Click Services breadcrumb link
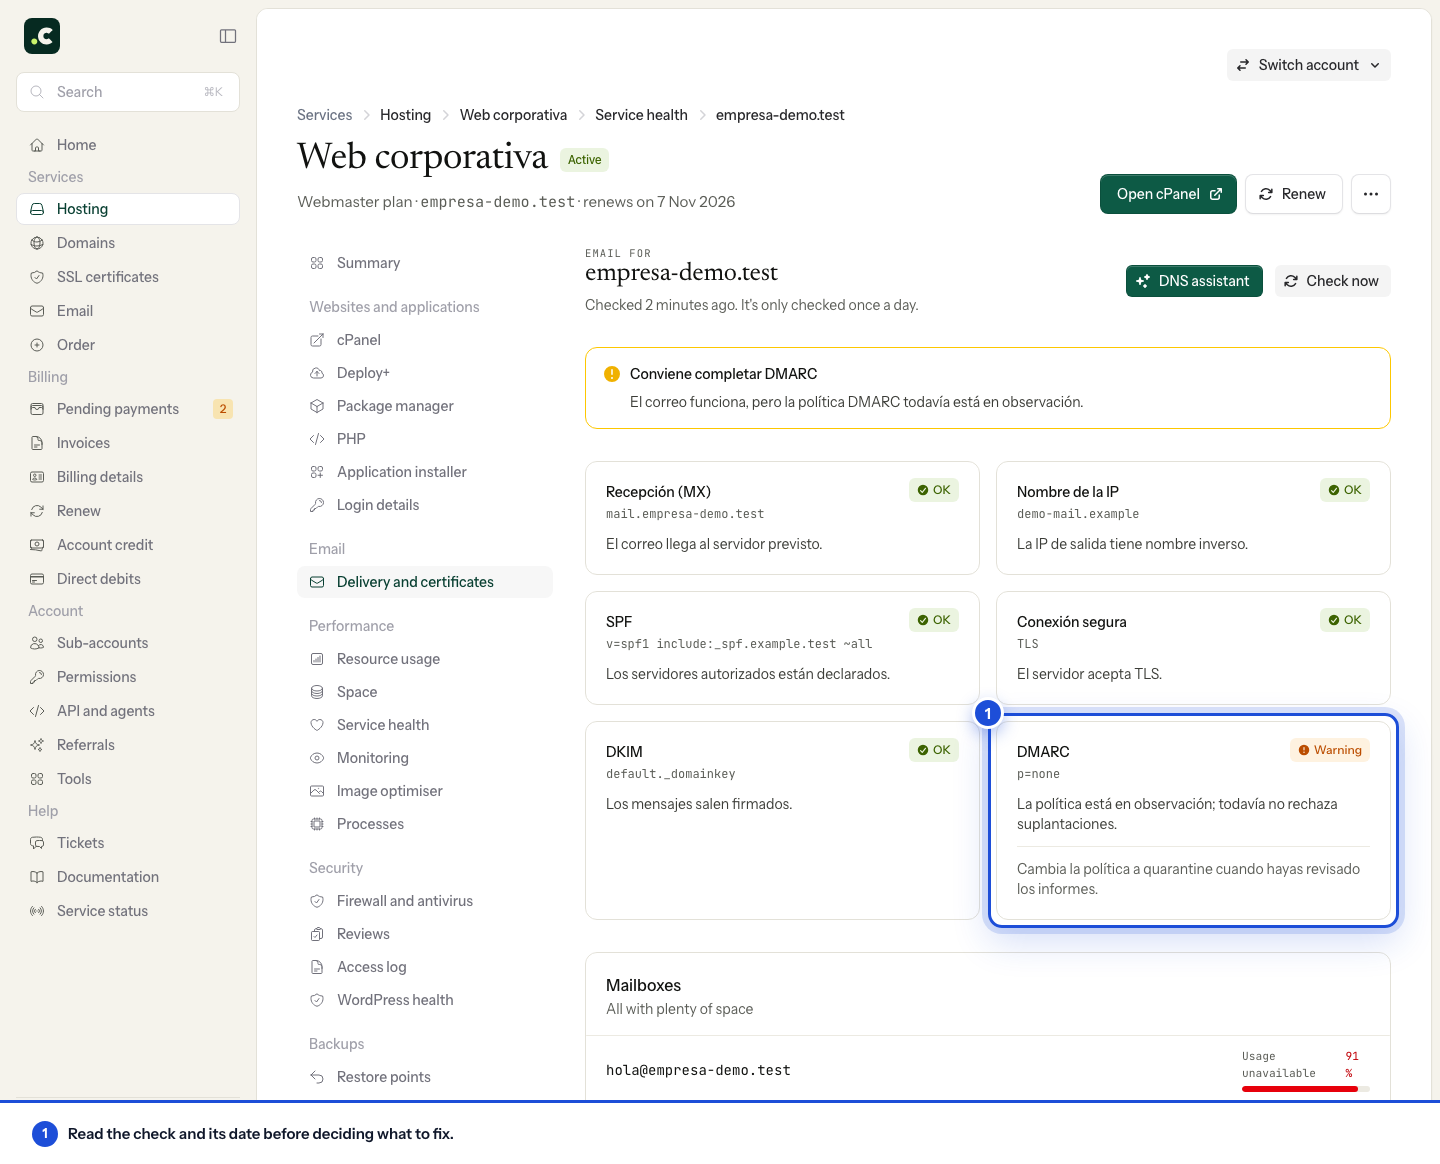The height and width of the screenshot is (1164, 1440). [x=325, y=115]
